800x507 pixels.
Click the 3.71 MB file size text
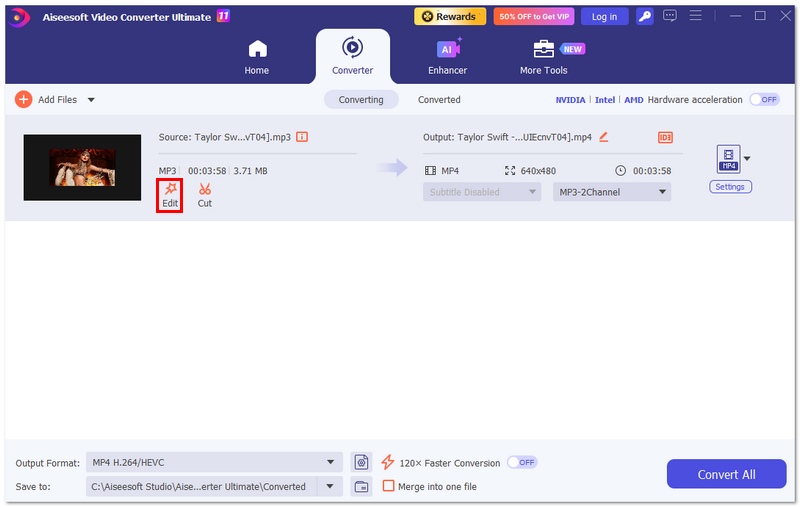pyautogui.click(x=251, y=171)
